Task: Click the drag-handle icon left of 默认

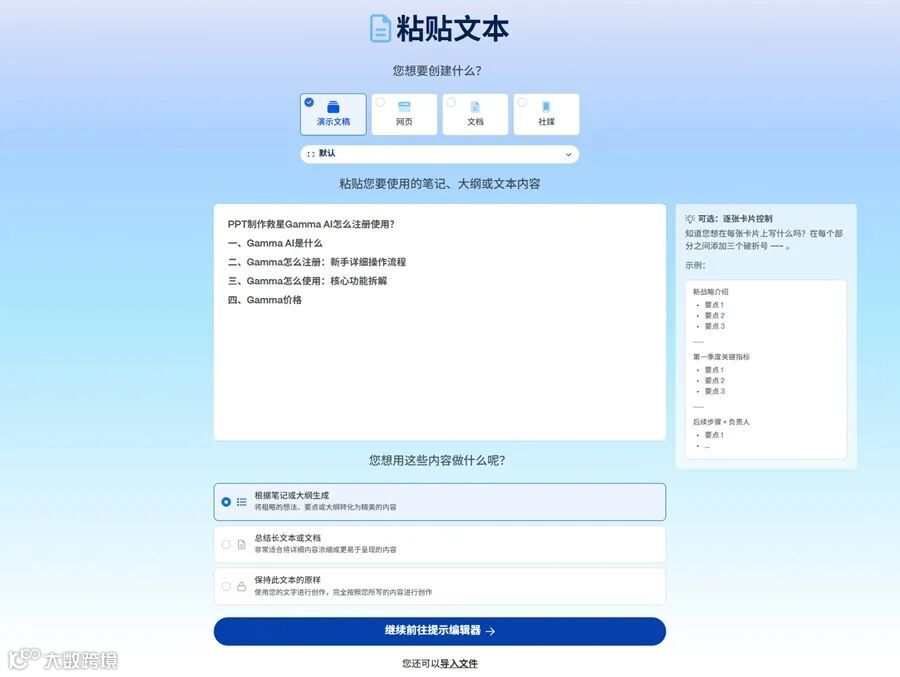Action: coord(311,154)
